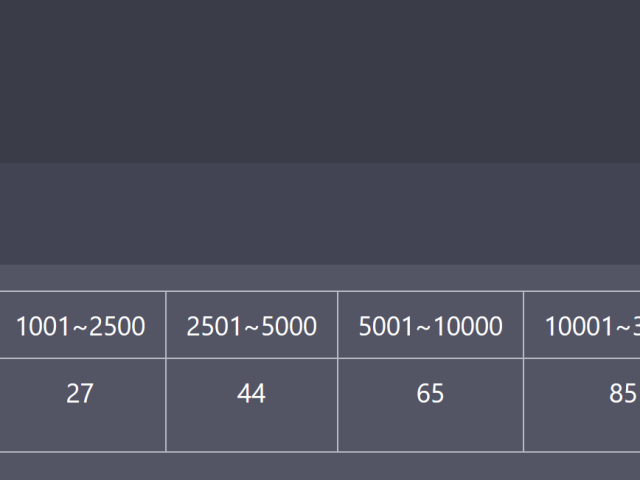Click the lighter strip just above the table

point(320,278)
